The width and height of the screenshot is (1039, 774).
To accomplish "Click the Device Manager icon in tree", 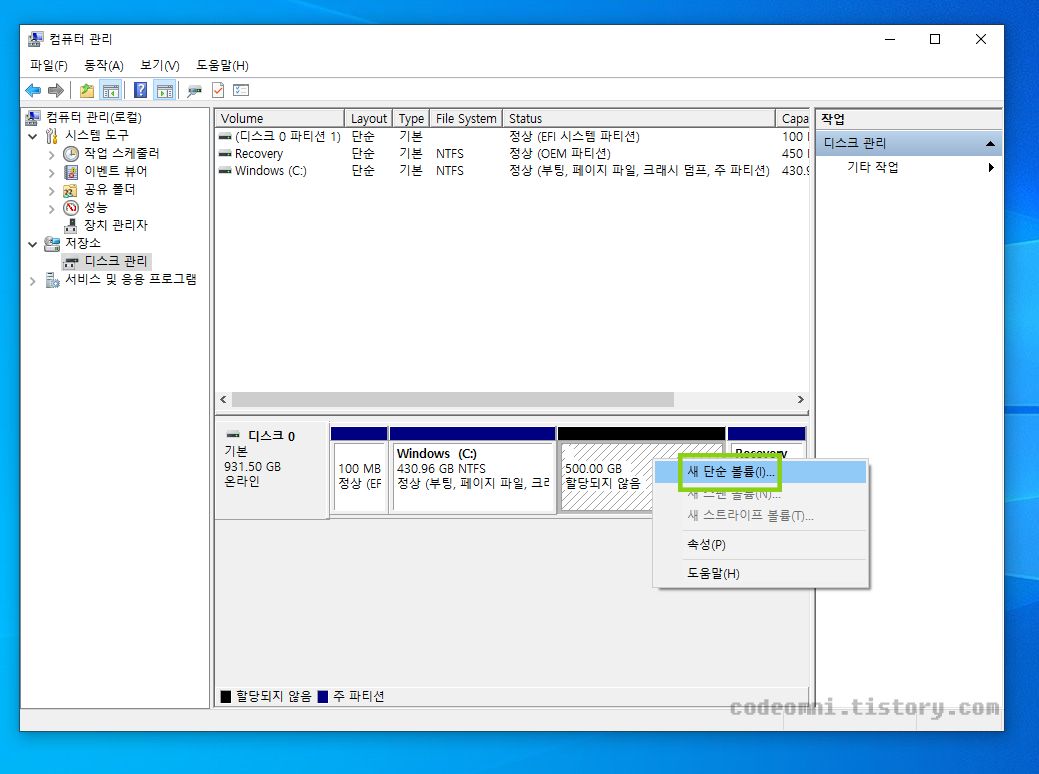I will [70, 226].
